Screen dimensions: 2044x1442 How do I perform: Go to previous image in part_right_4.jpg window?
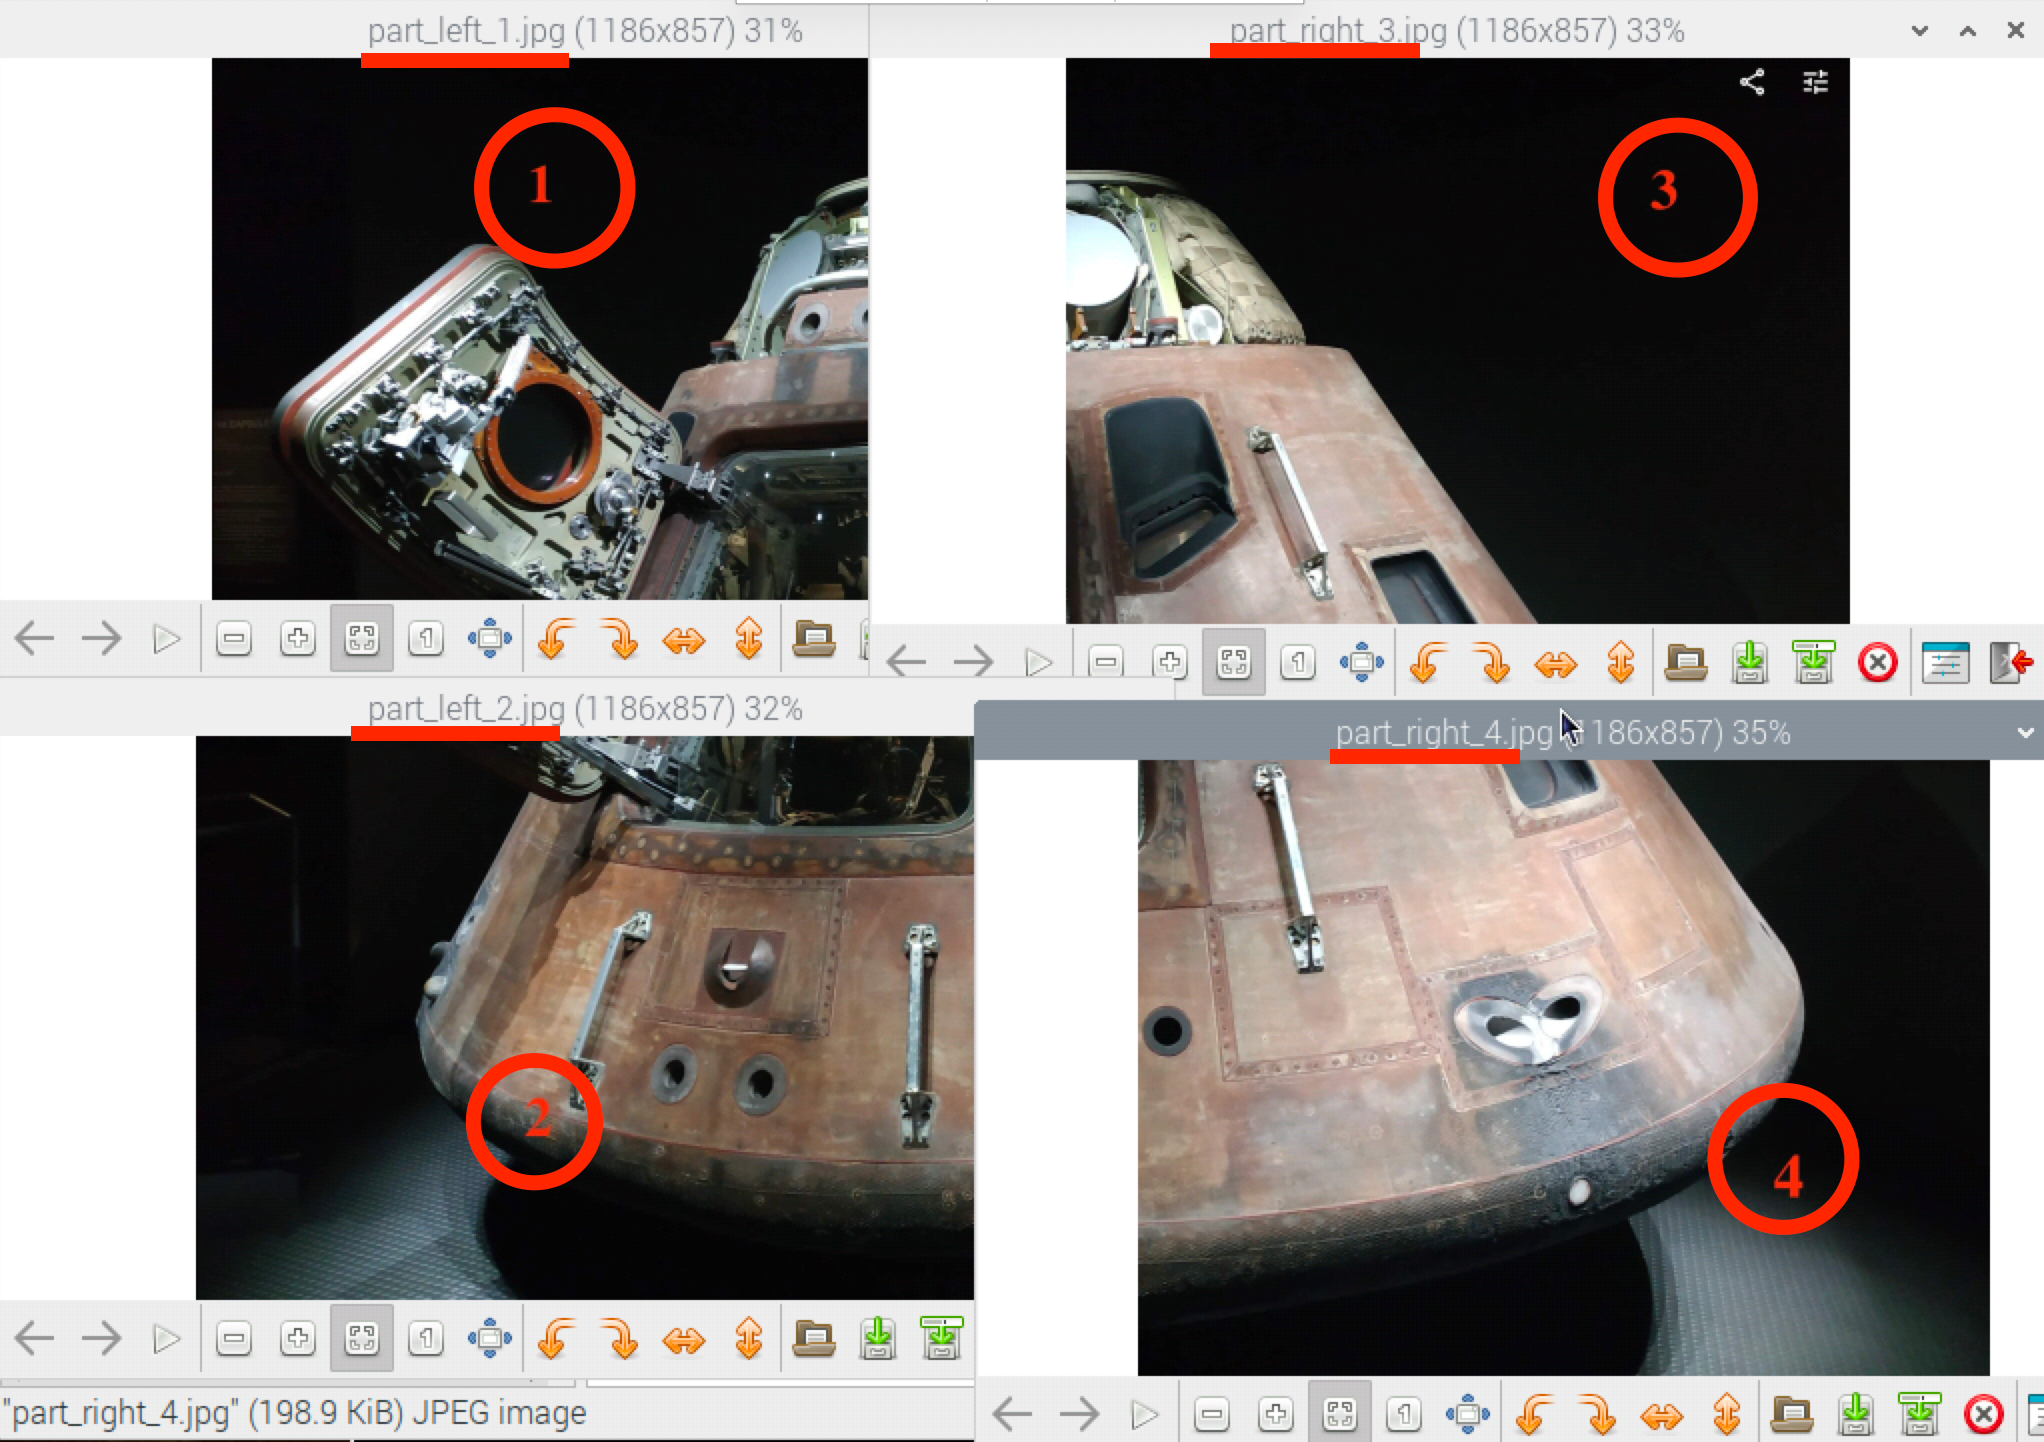tap(1012, 1414)
